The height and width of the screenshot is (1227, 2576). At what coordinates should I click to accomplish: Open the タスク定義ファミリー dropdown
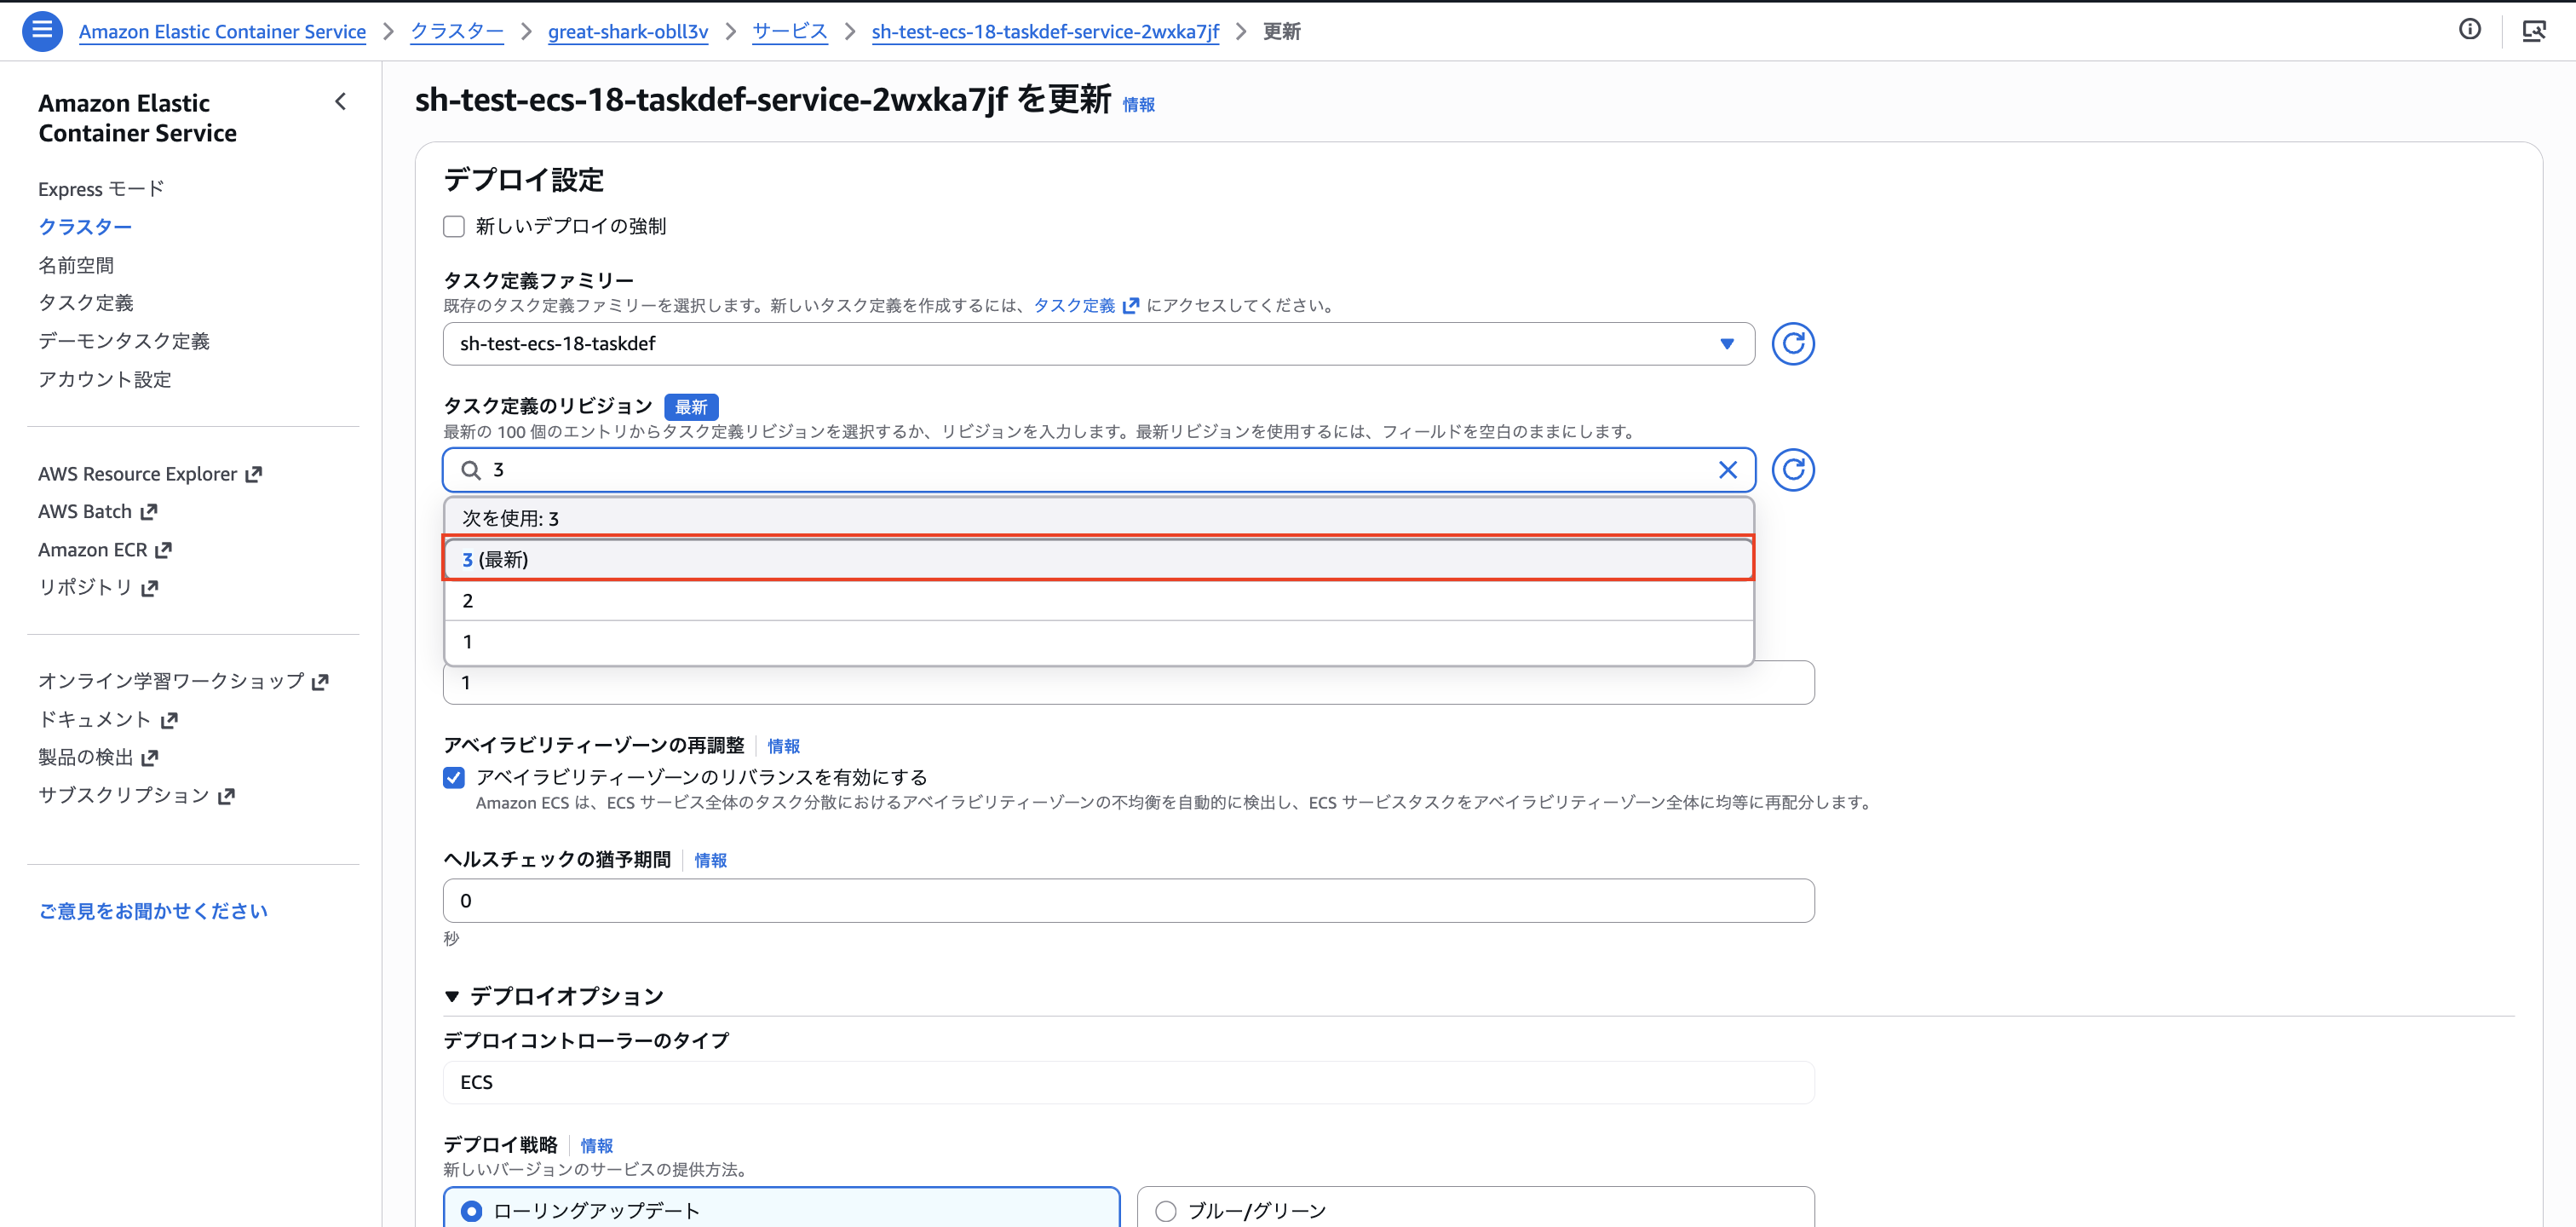(x=1098, y=344)
